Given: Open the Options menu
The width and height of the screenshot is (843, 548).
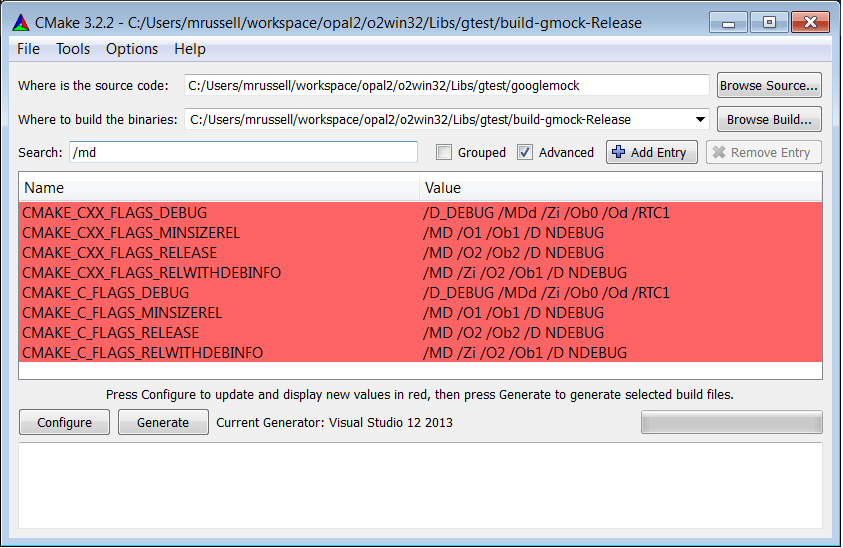Looking at the screenshot, I should pyautogui.click(x=132, y=49).
